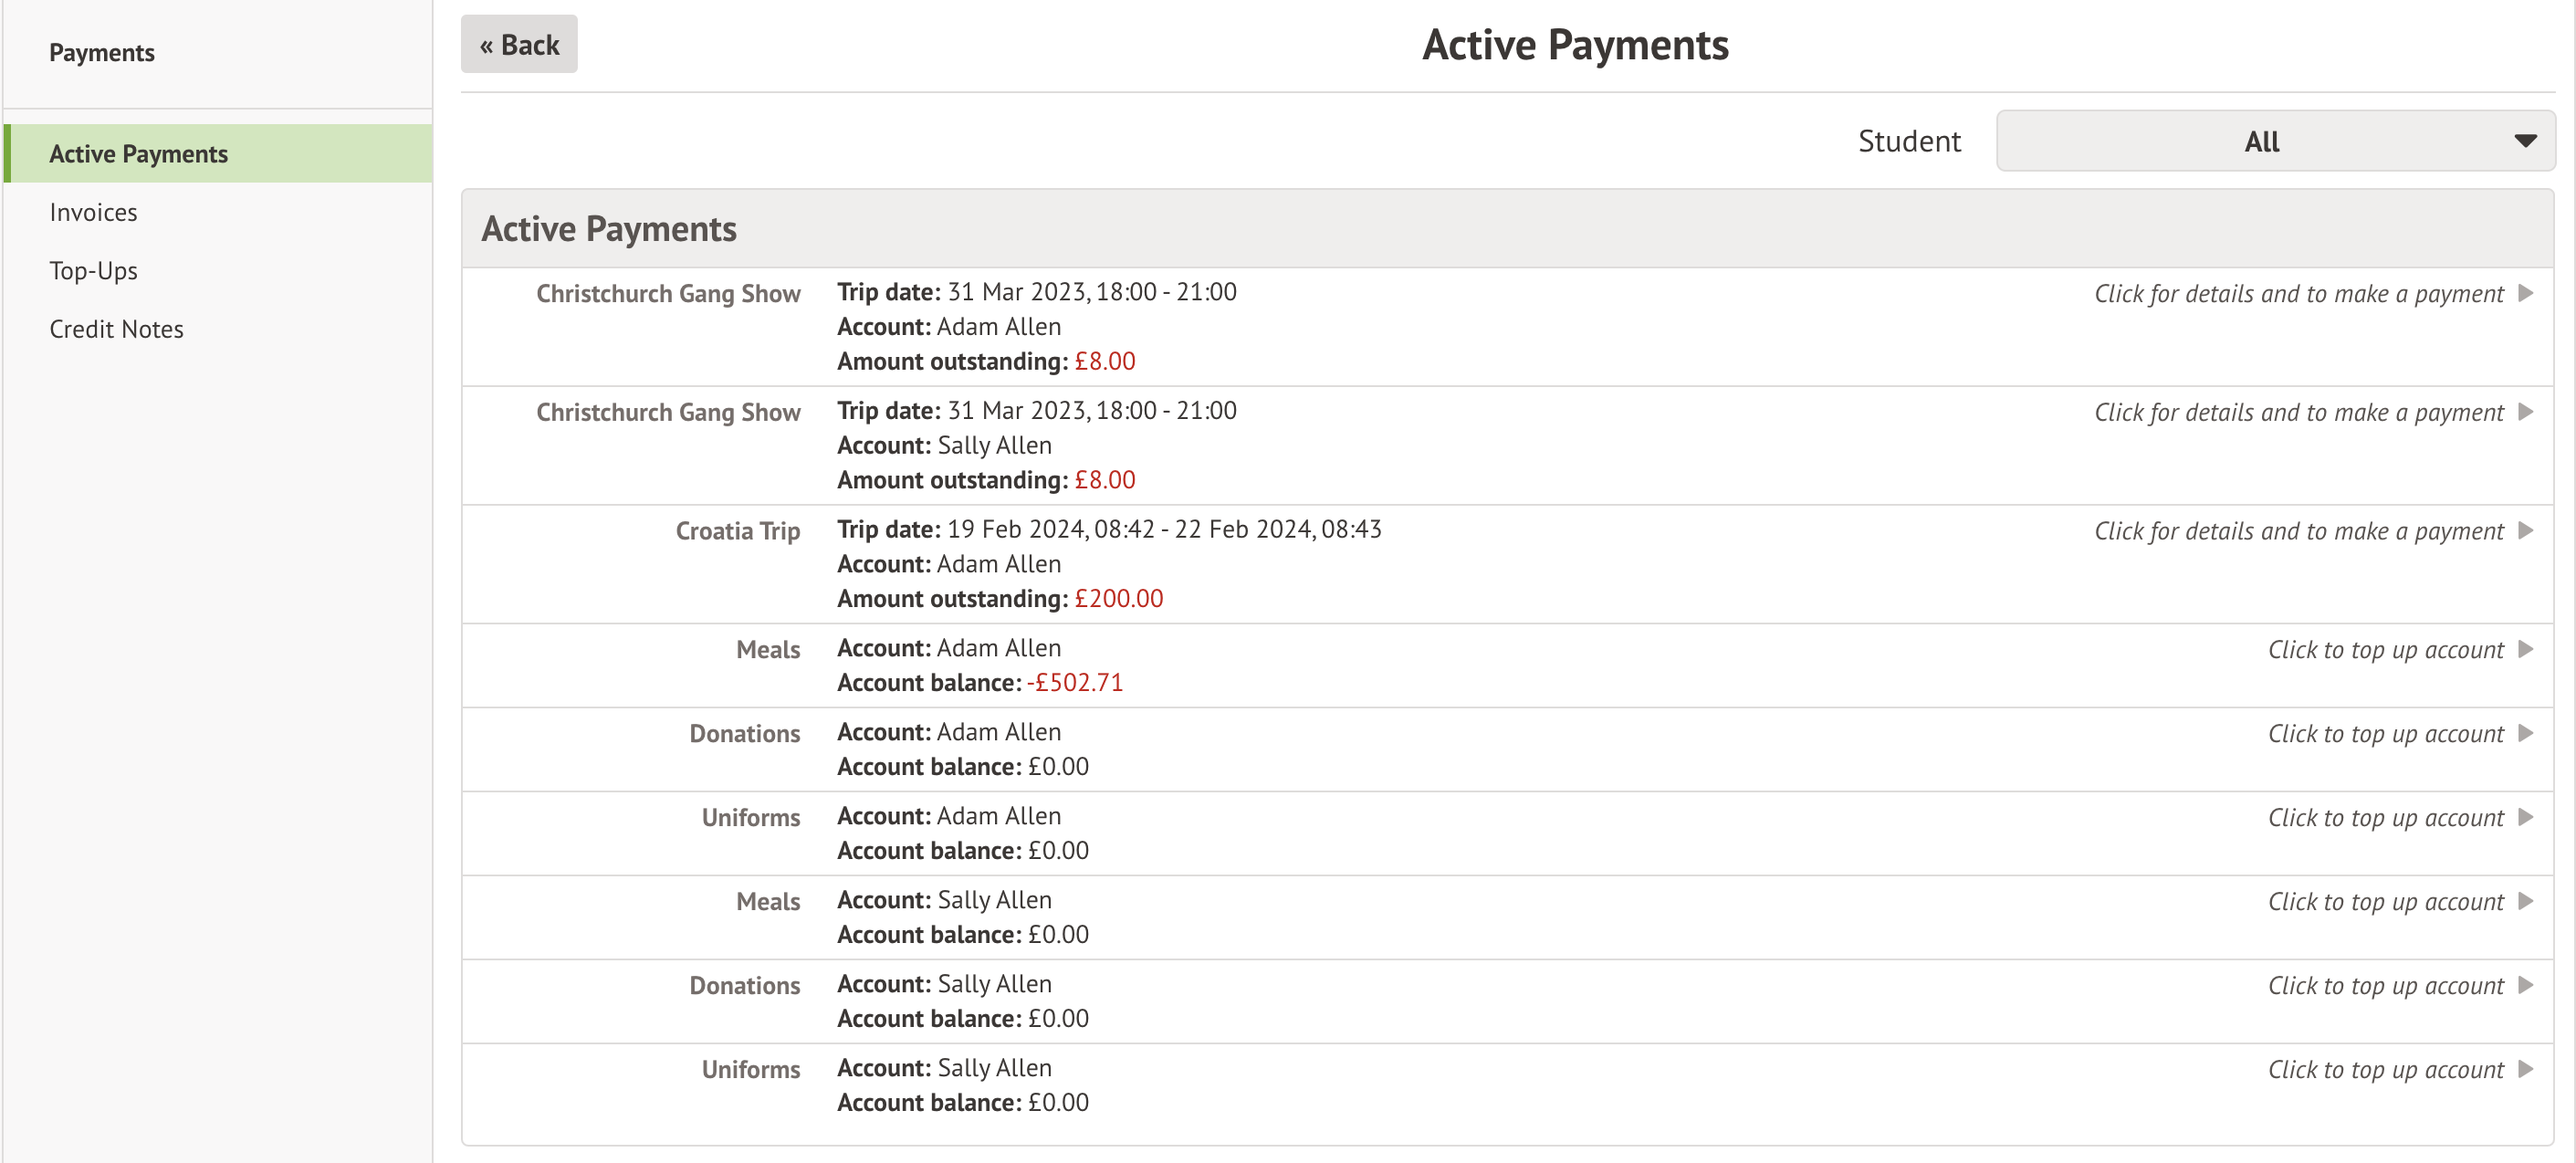This screenshot has height=1163, width=2576.
Task: Open Credit Notes in the sidebar
Action: coord(116,329)
